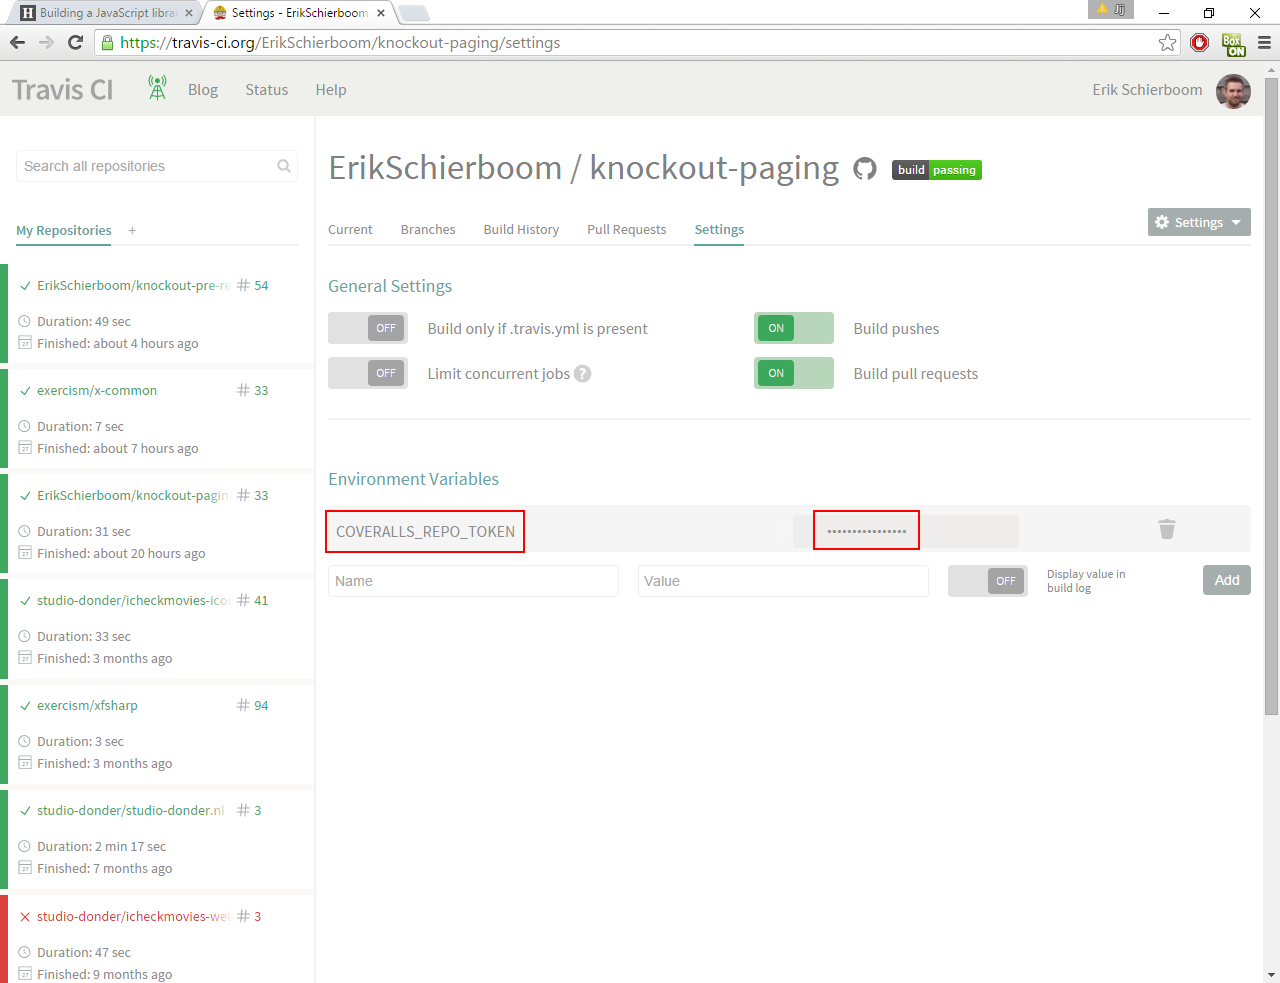Select the My Repositories tab
The height and width of the screenshot is (983, 1280).
64,230
